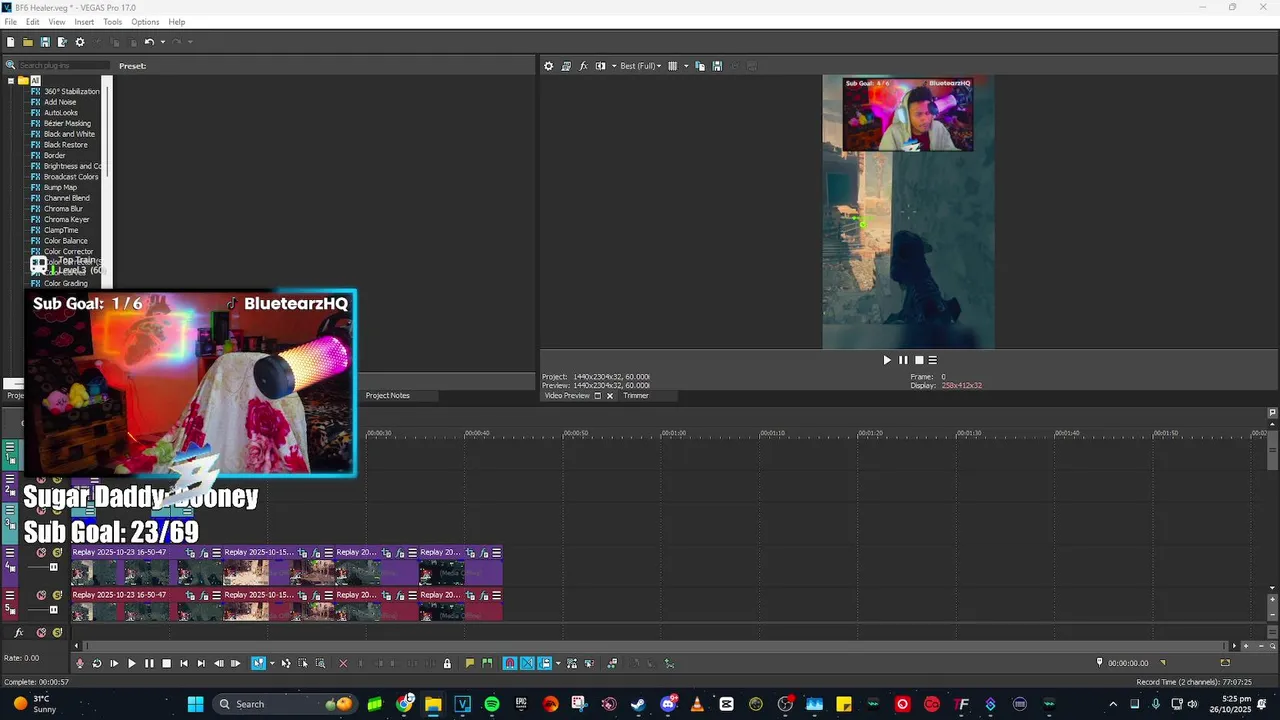Image resolution: width=1280 pixels, height=720 pixels.
Task: Open Split Screen View dropdown arrow
Action: click(613, 66)
